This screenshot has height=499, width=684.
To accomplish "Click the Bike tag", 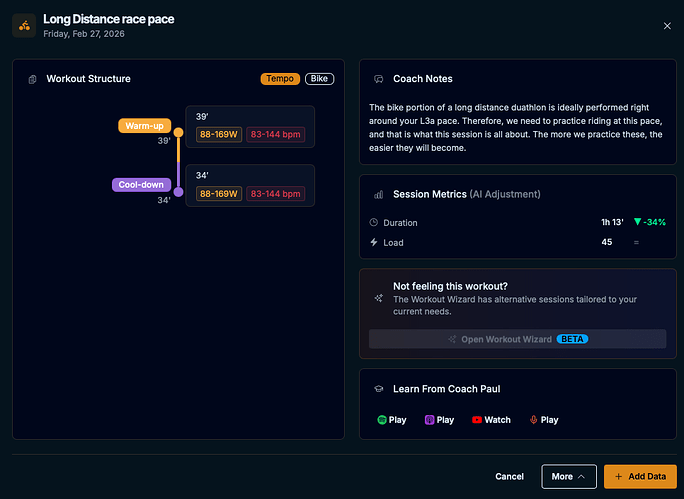I will 319,79.
